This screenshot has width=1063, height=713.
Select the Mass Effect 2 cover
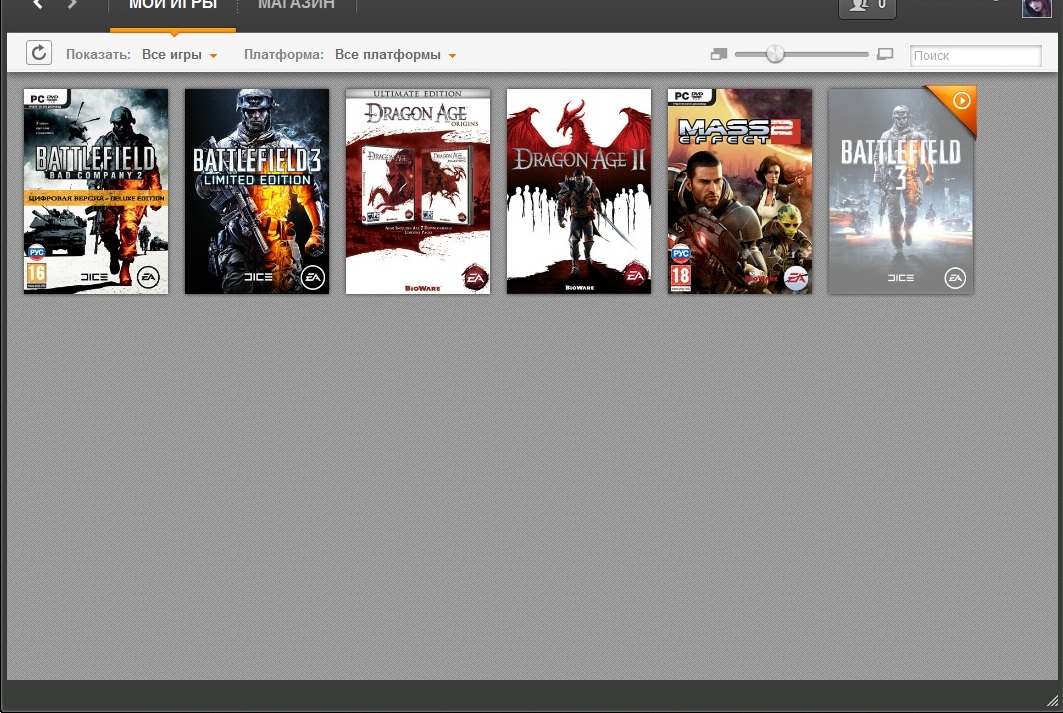pos(740,191)
